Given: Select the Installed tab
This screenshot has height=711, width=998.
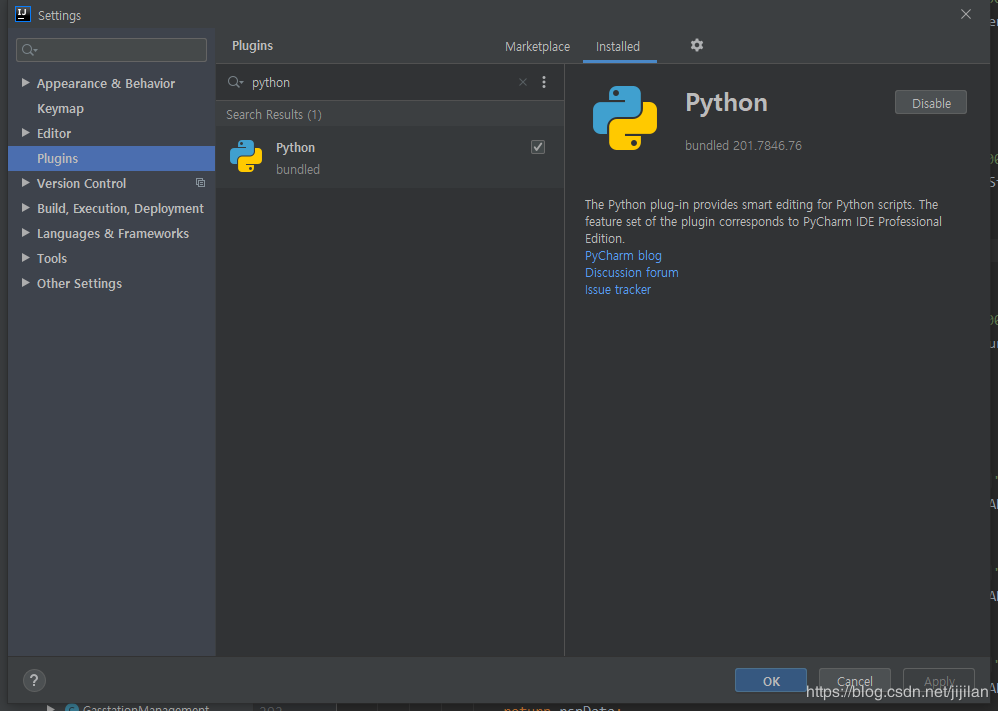Looking at the screenshot, I should (618, 47).
